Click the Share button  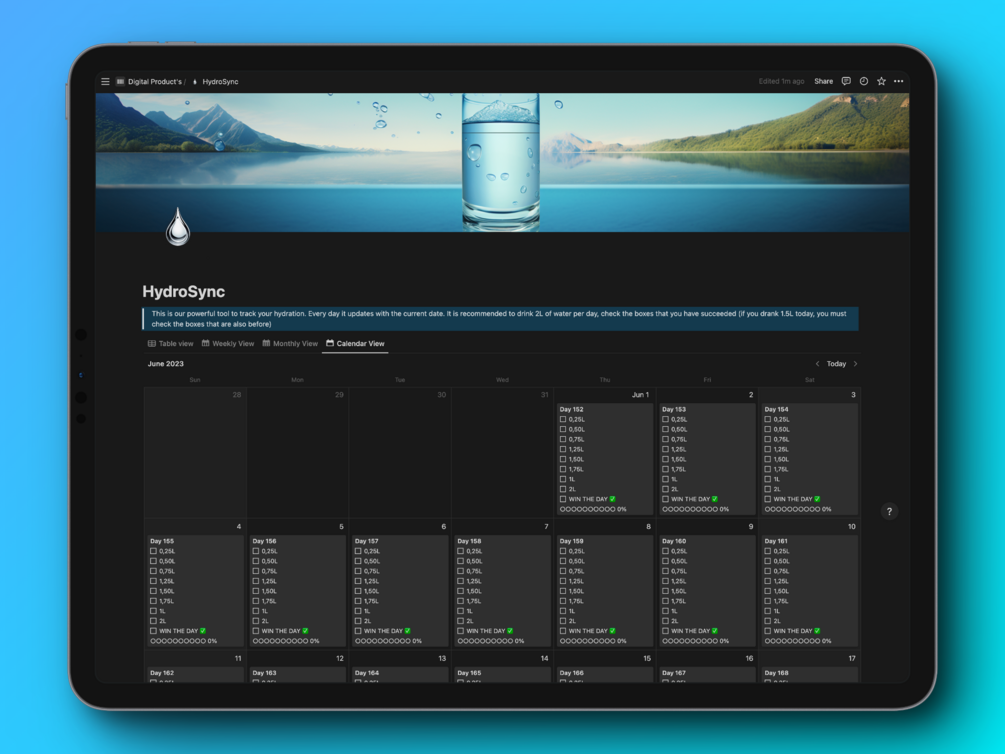click(x=824, y=81)
